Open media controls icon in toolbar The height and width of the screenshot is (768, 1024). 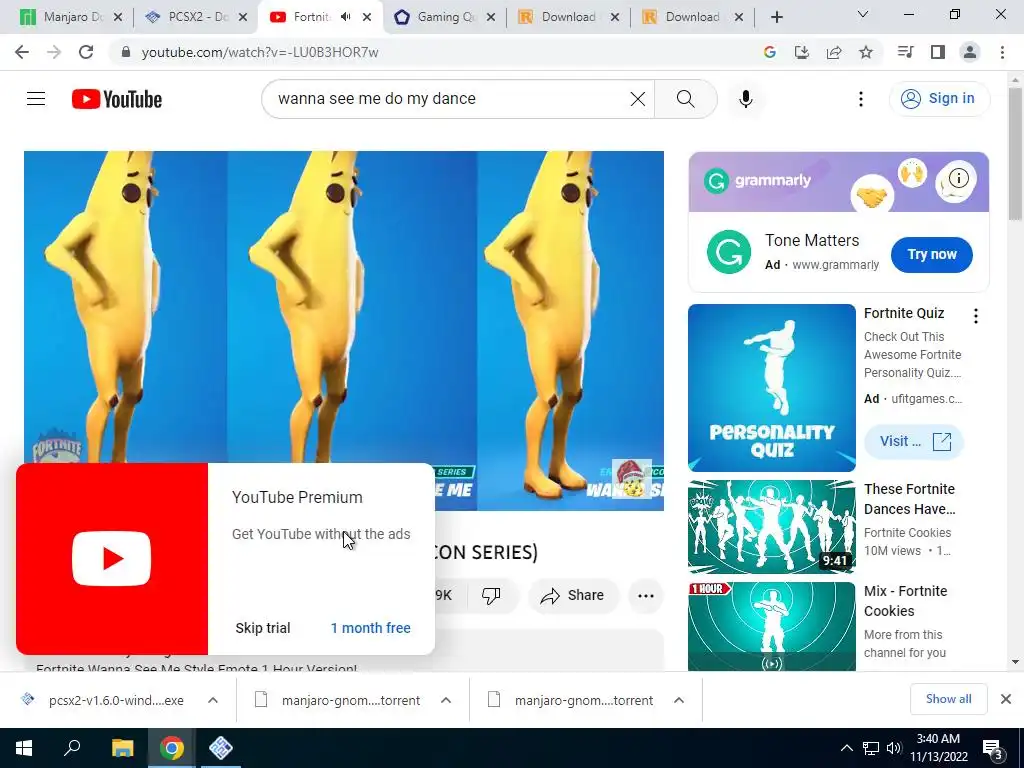905,52
